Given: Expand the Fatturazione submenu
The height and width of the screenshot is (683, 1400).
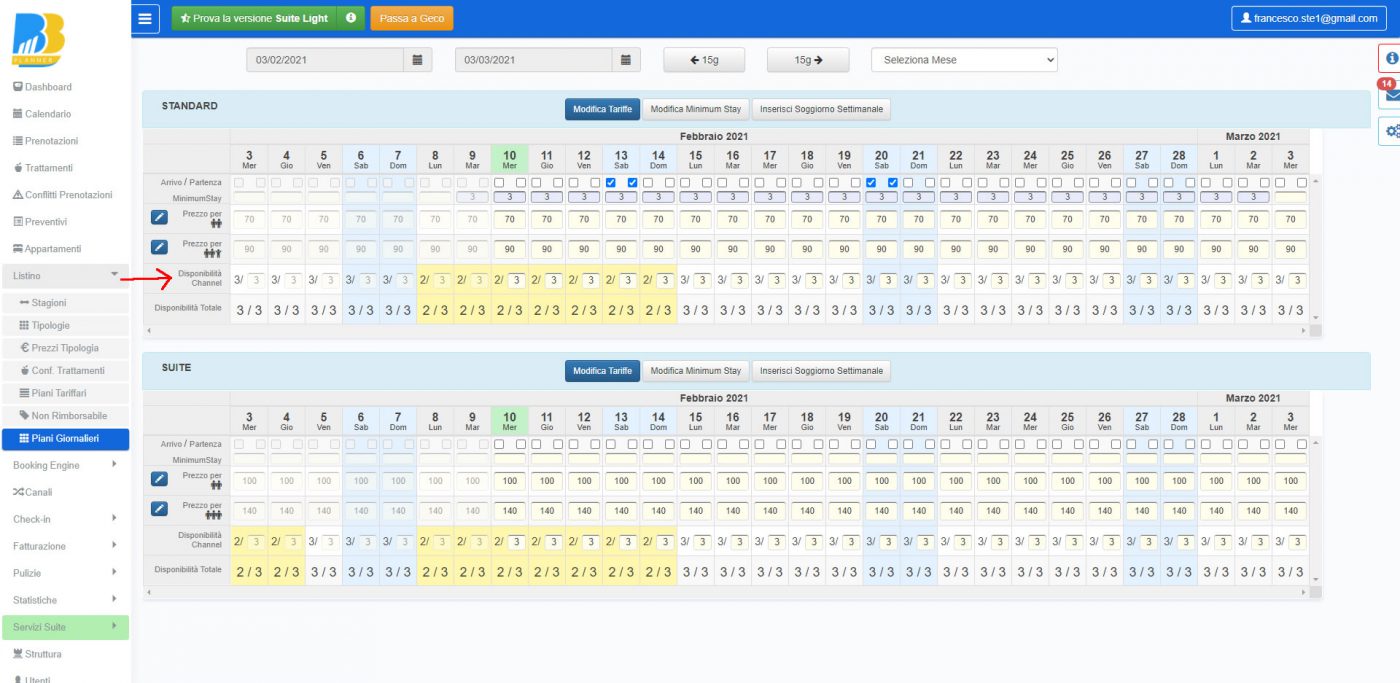Looking at the screenshot, I should [65, 546].
